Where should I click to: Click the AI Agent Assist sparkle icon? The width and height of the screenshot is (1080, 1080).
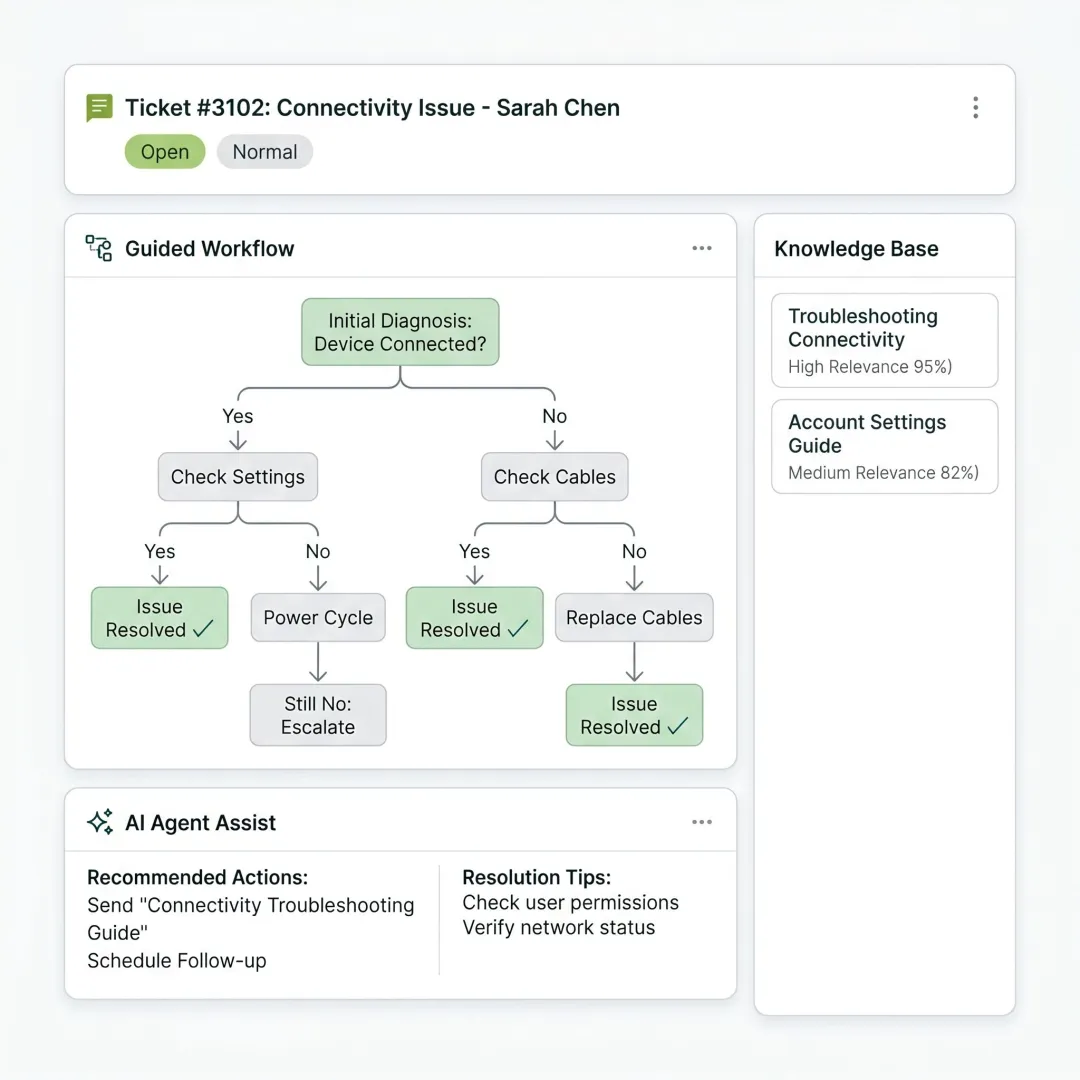[100, 822]
